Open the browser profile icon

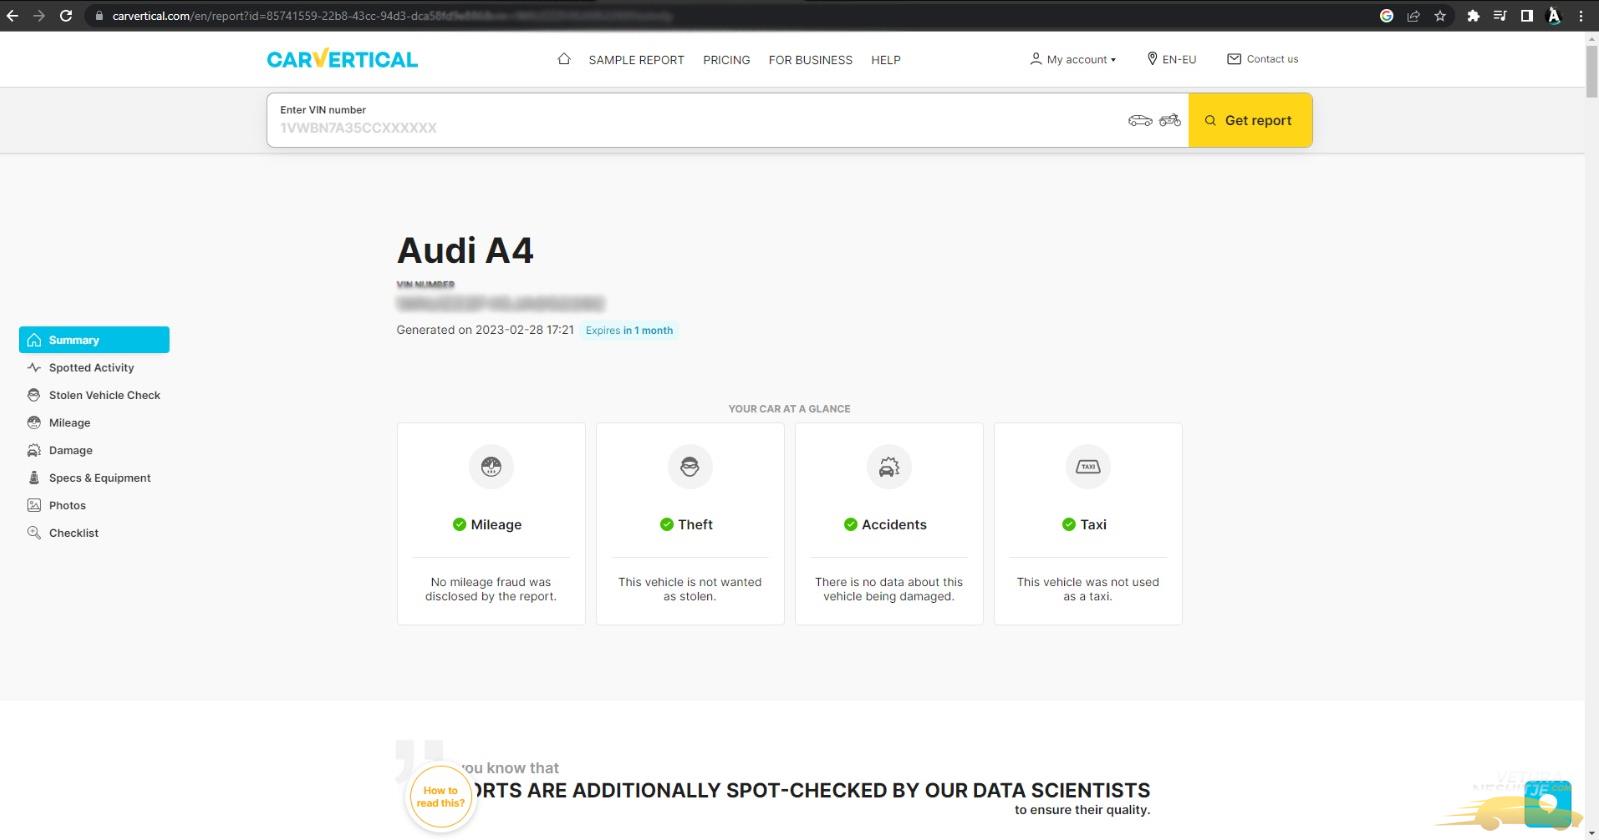(x=1554, y=16)
